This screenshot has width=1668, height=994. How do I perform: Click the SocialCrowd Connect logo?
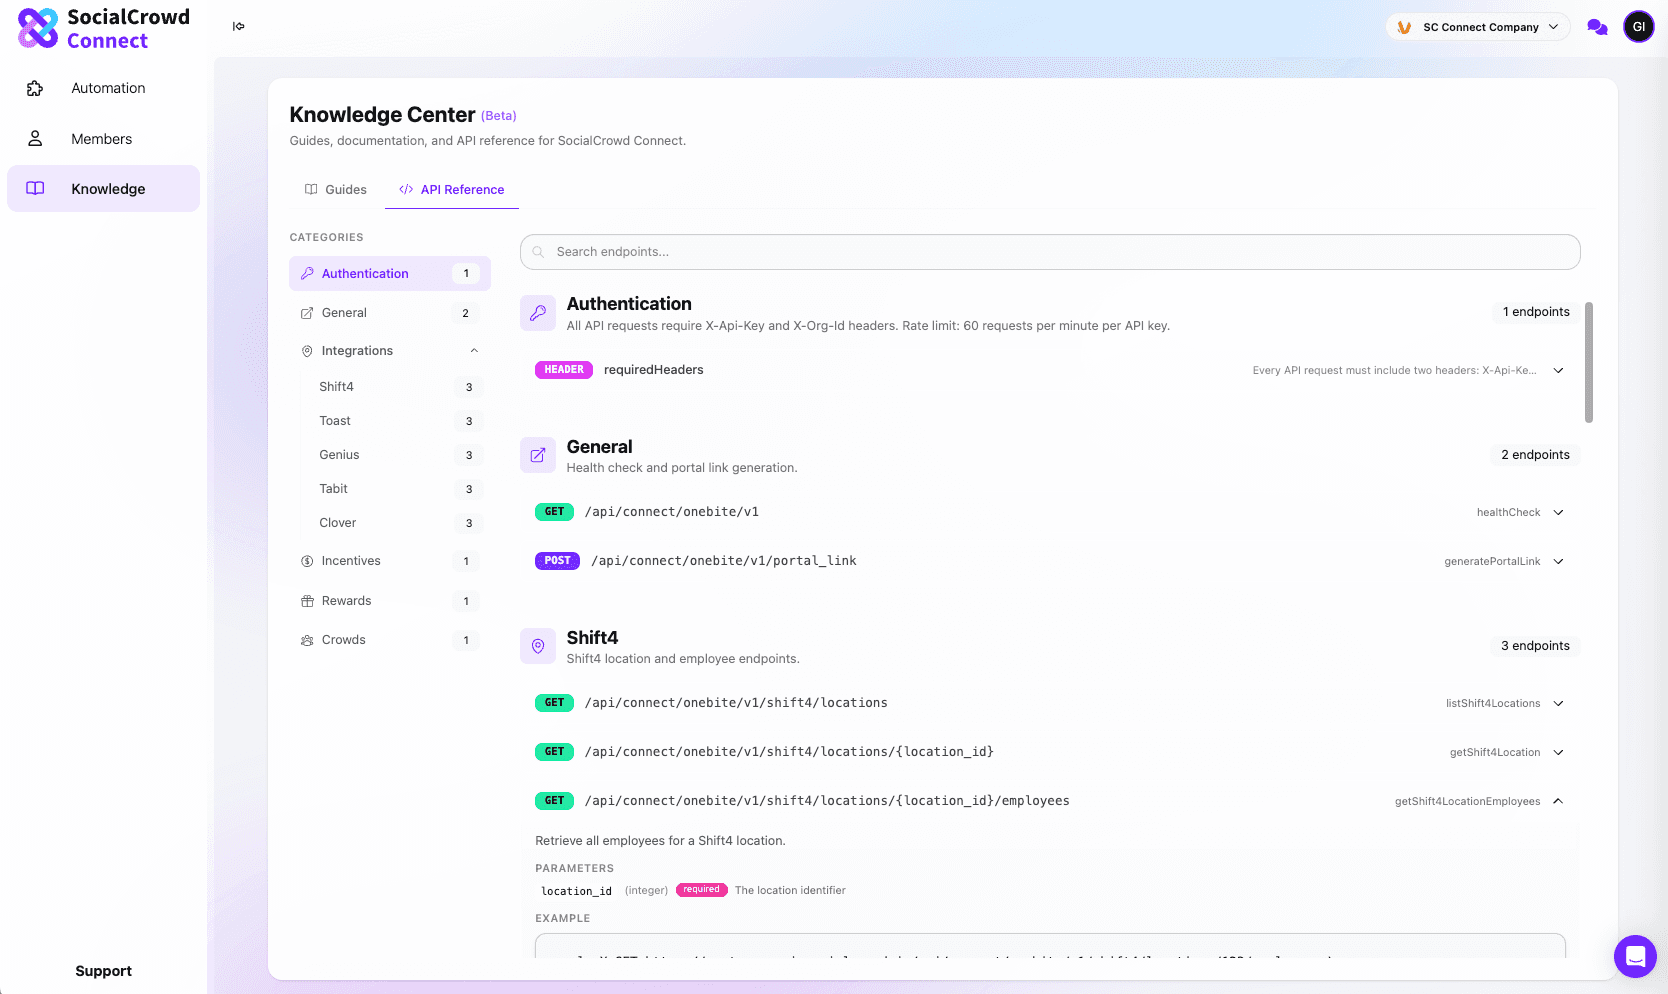point(104,28)
